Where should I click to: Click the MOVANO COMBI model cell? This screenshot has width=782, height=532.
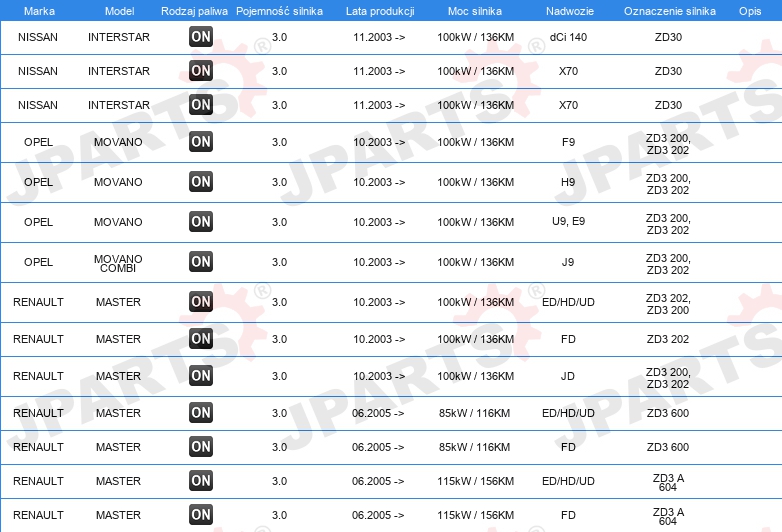(118, 263)
